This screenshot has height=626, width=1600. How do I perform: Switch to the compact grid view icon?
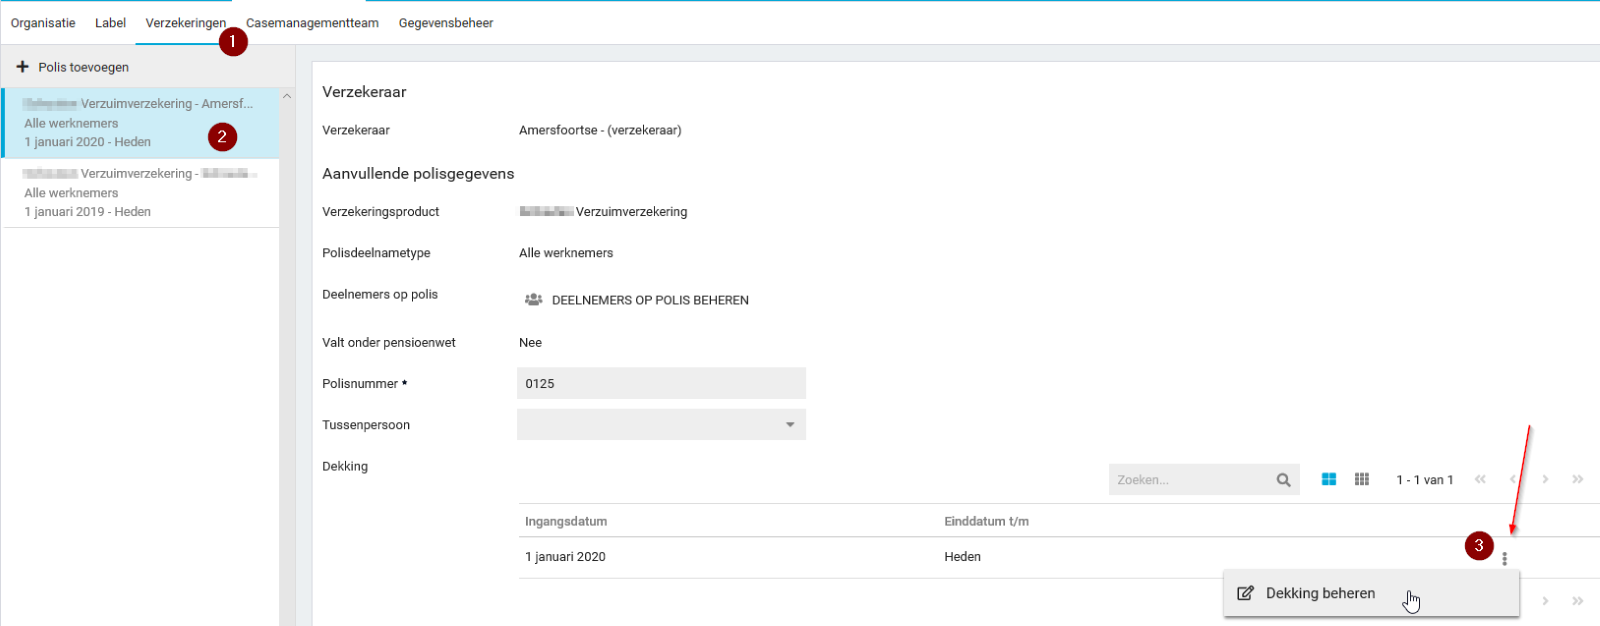(1361, 480)
